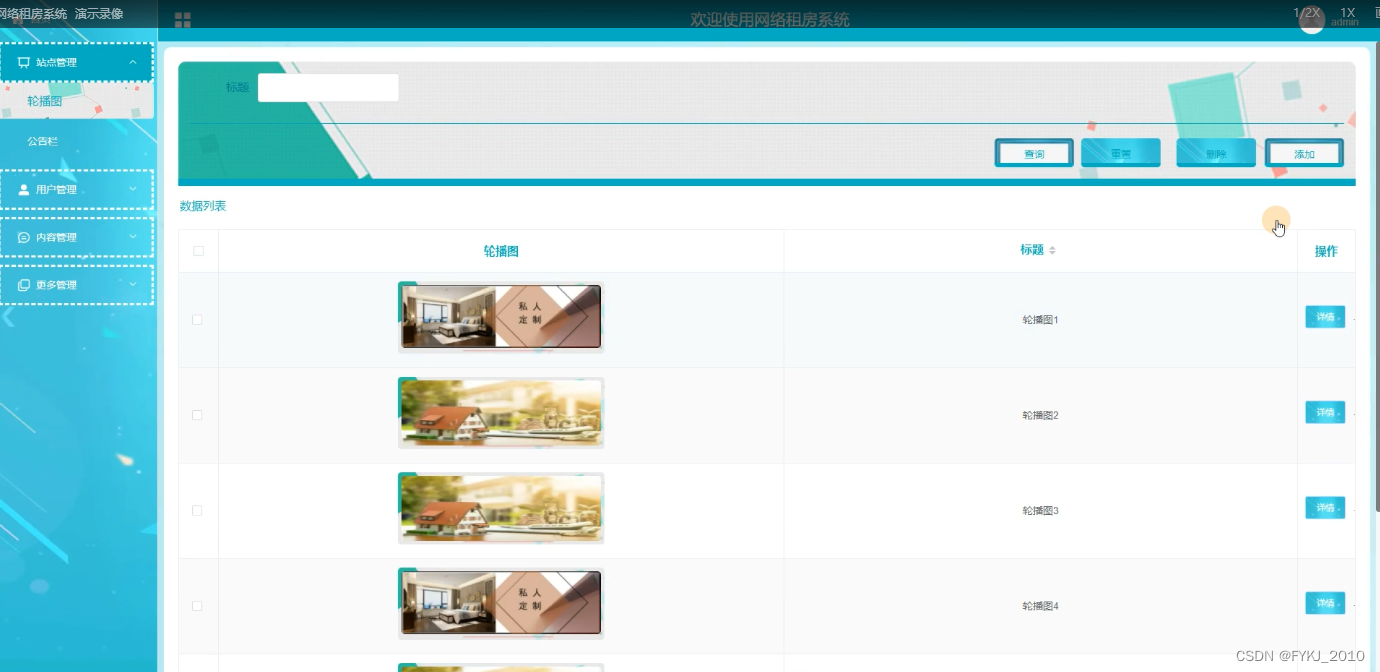Viewport: 1380px width, 672px height.
Task: Click the 添加 add button
Action: [x=1304, y=153]
